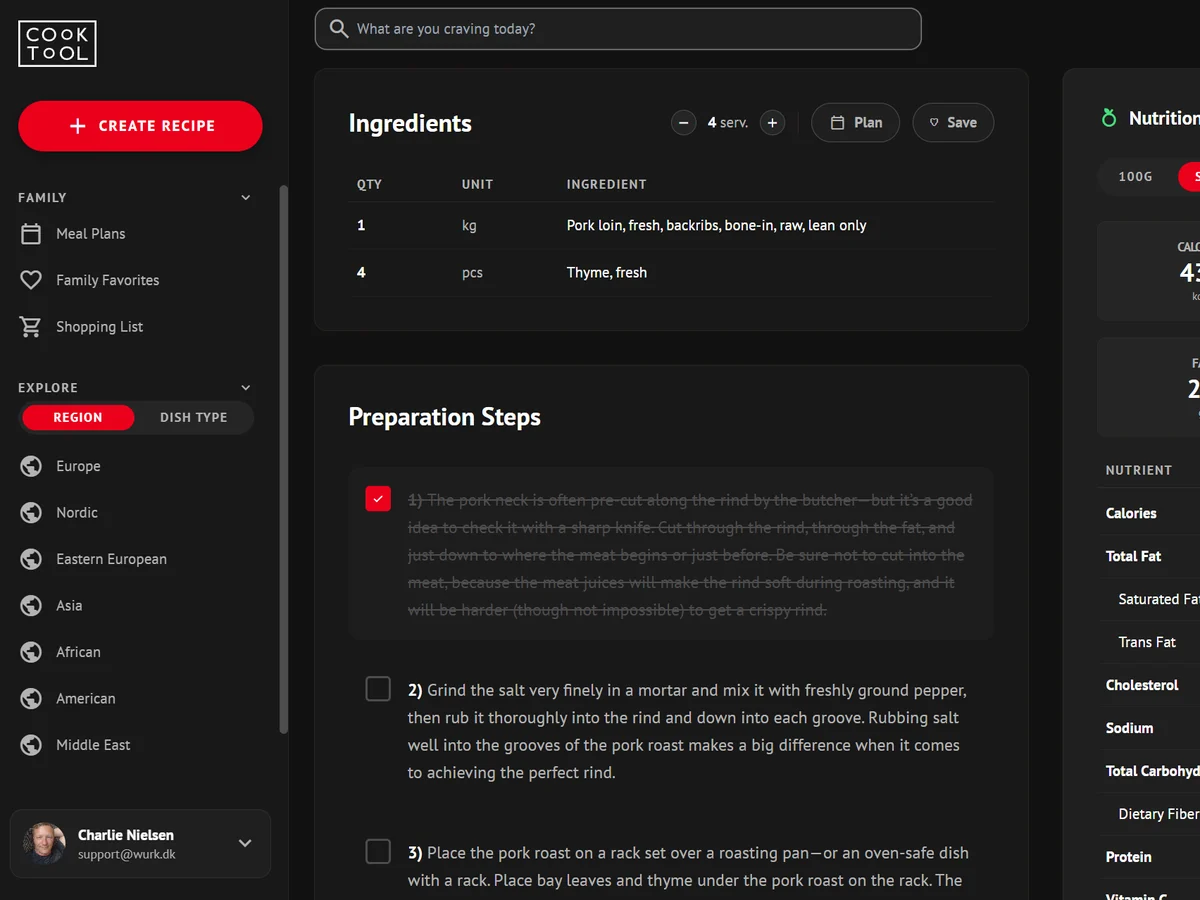Viewport: 1200px width, 900px height.
Task: Click the Preparation Steps heading
Action: click(445, 417)
